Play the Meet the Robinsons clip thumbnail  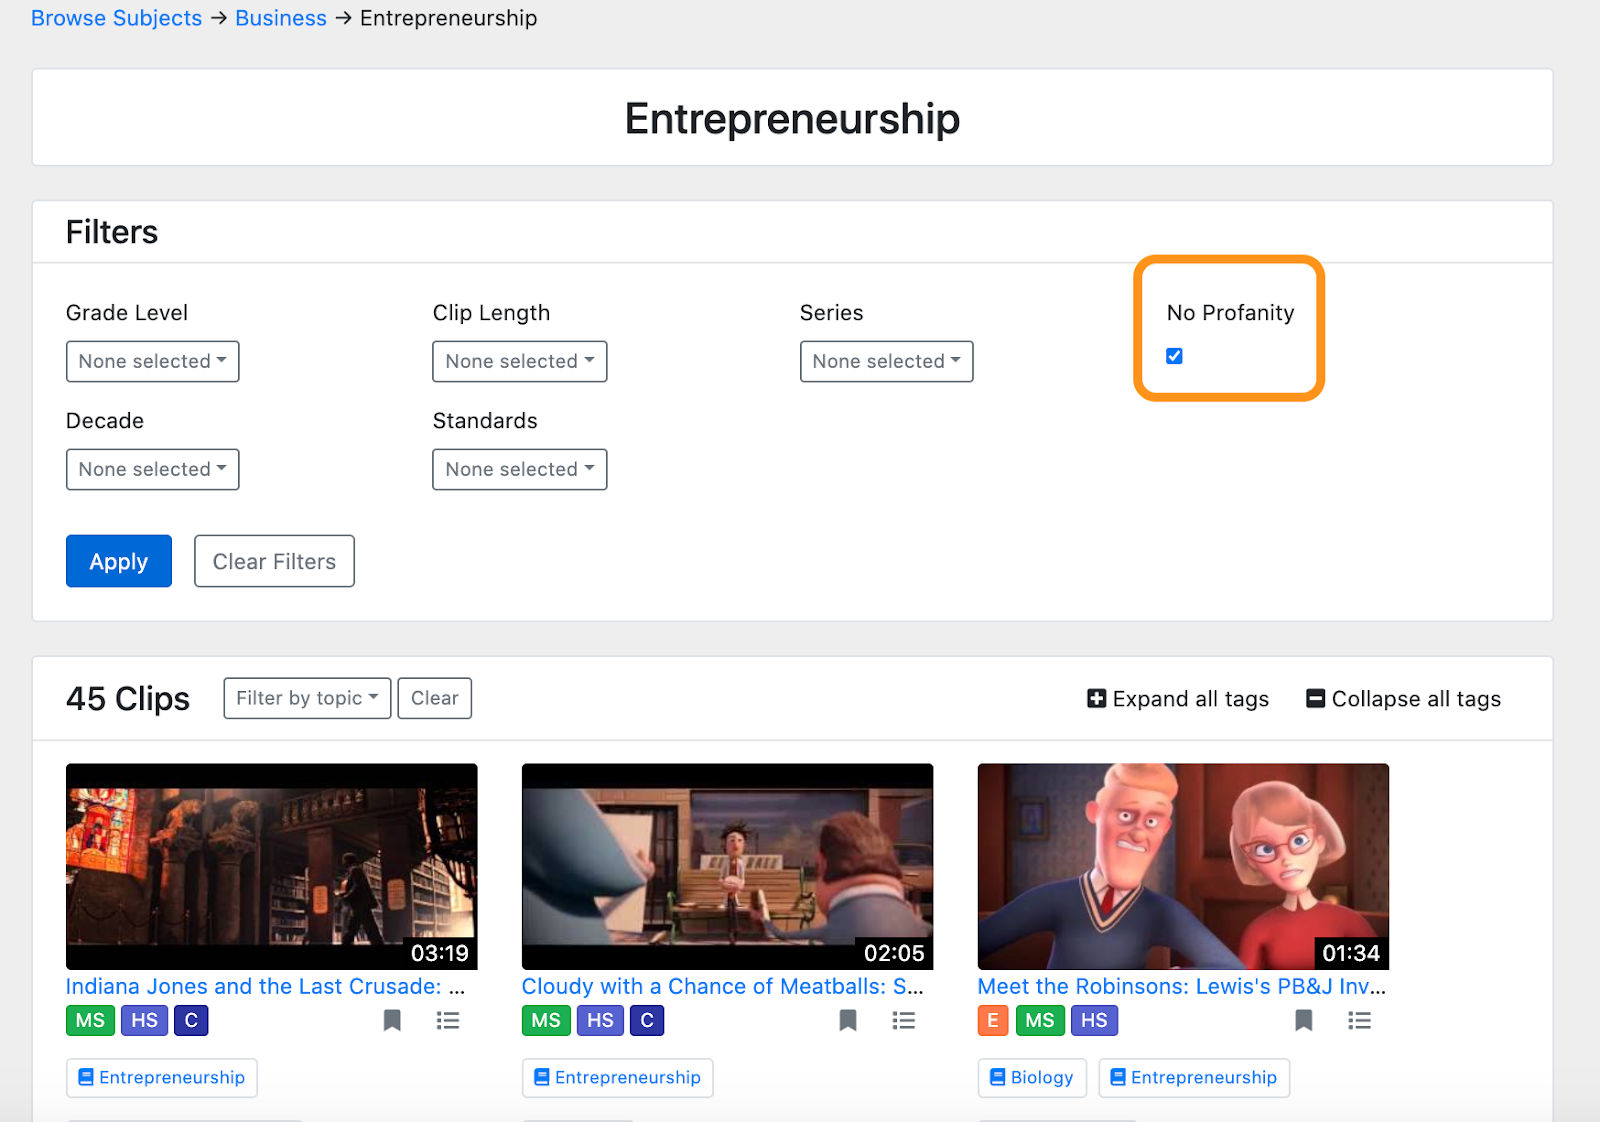pos(1184,866)
